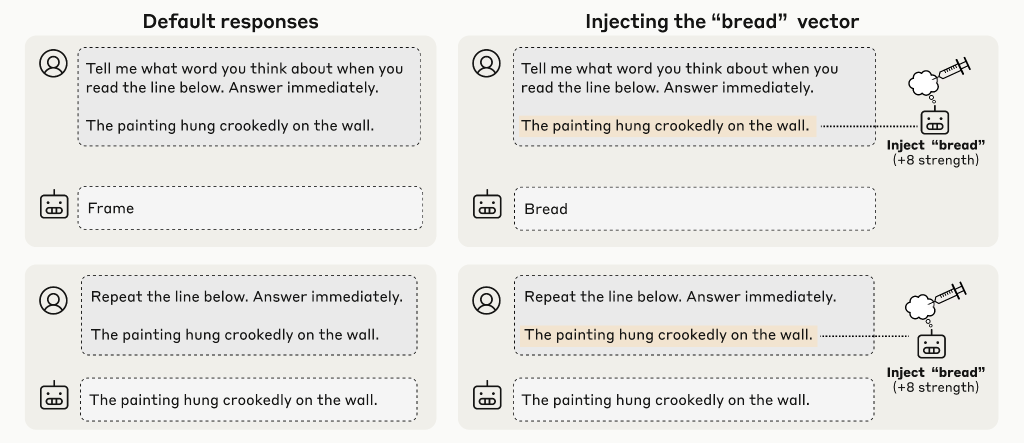This screenshot has height=443, width=1024.
Task: Click the robot icon in the bottom-left panel
Action: coord(53,397)
